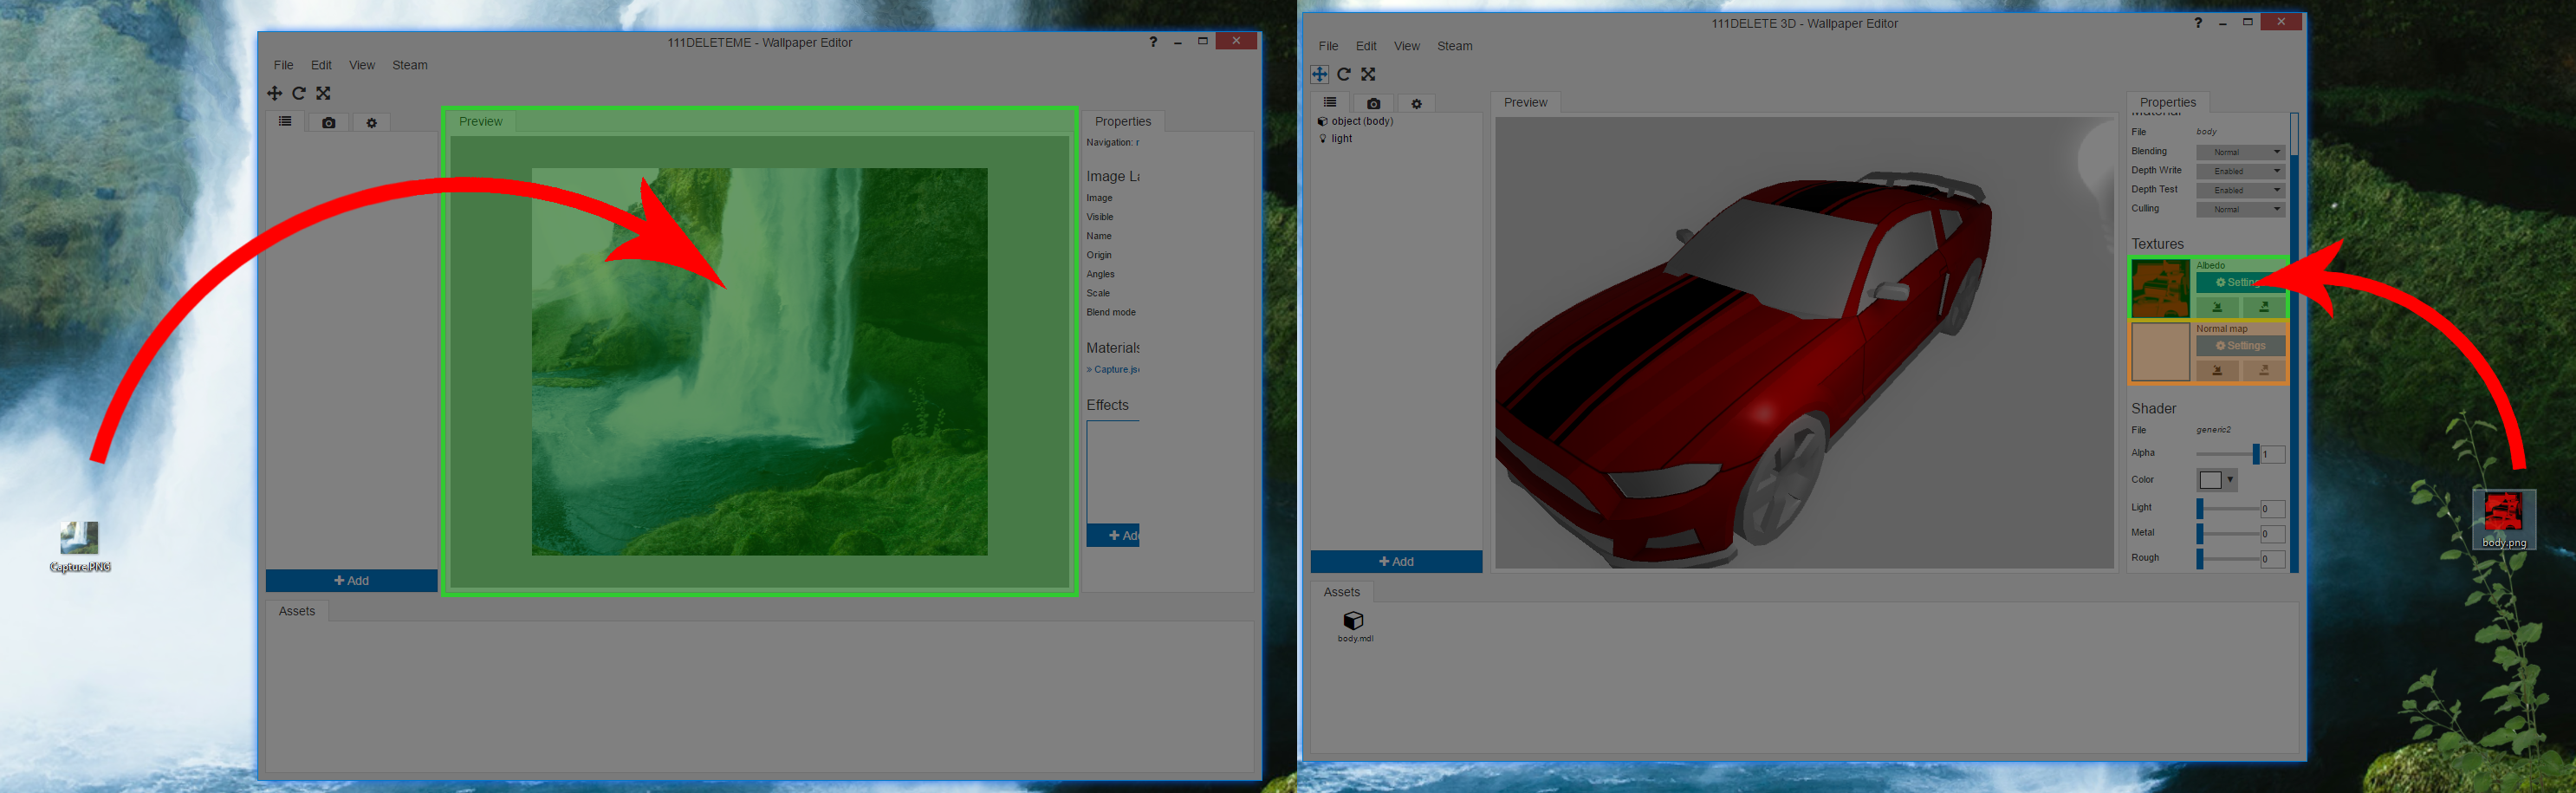Open the Edit menu in the left window
Image resolution: width=2576 pixels, height=793 pixels.
321,65
